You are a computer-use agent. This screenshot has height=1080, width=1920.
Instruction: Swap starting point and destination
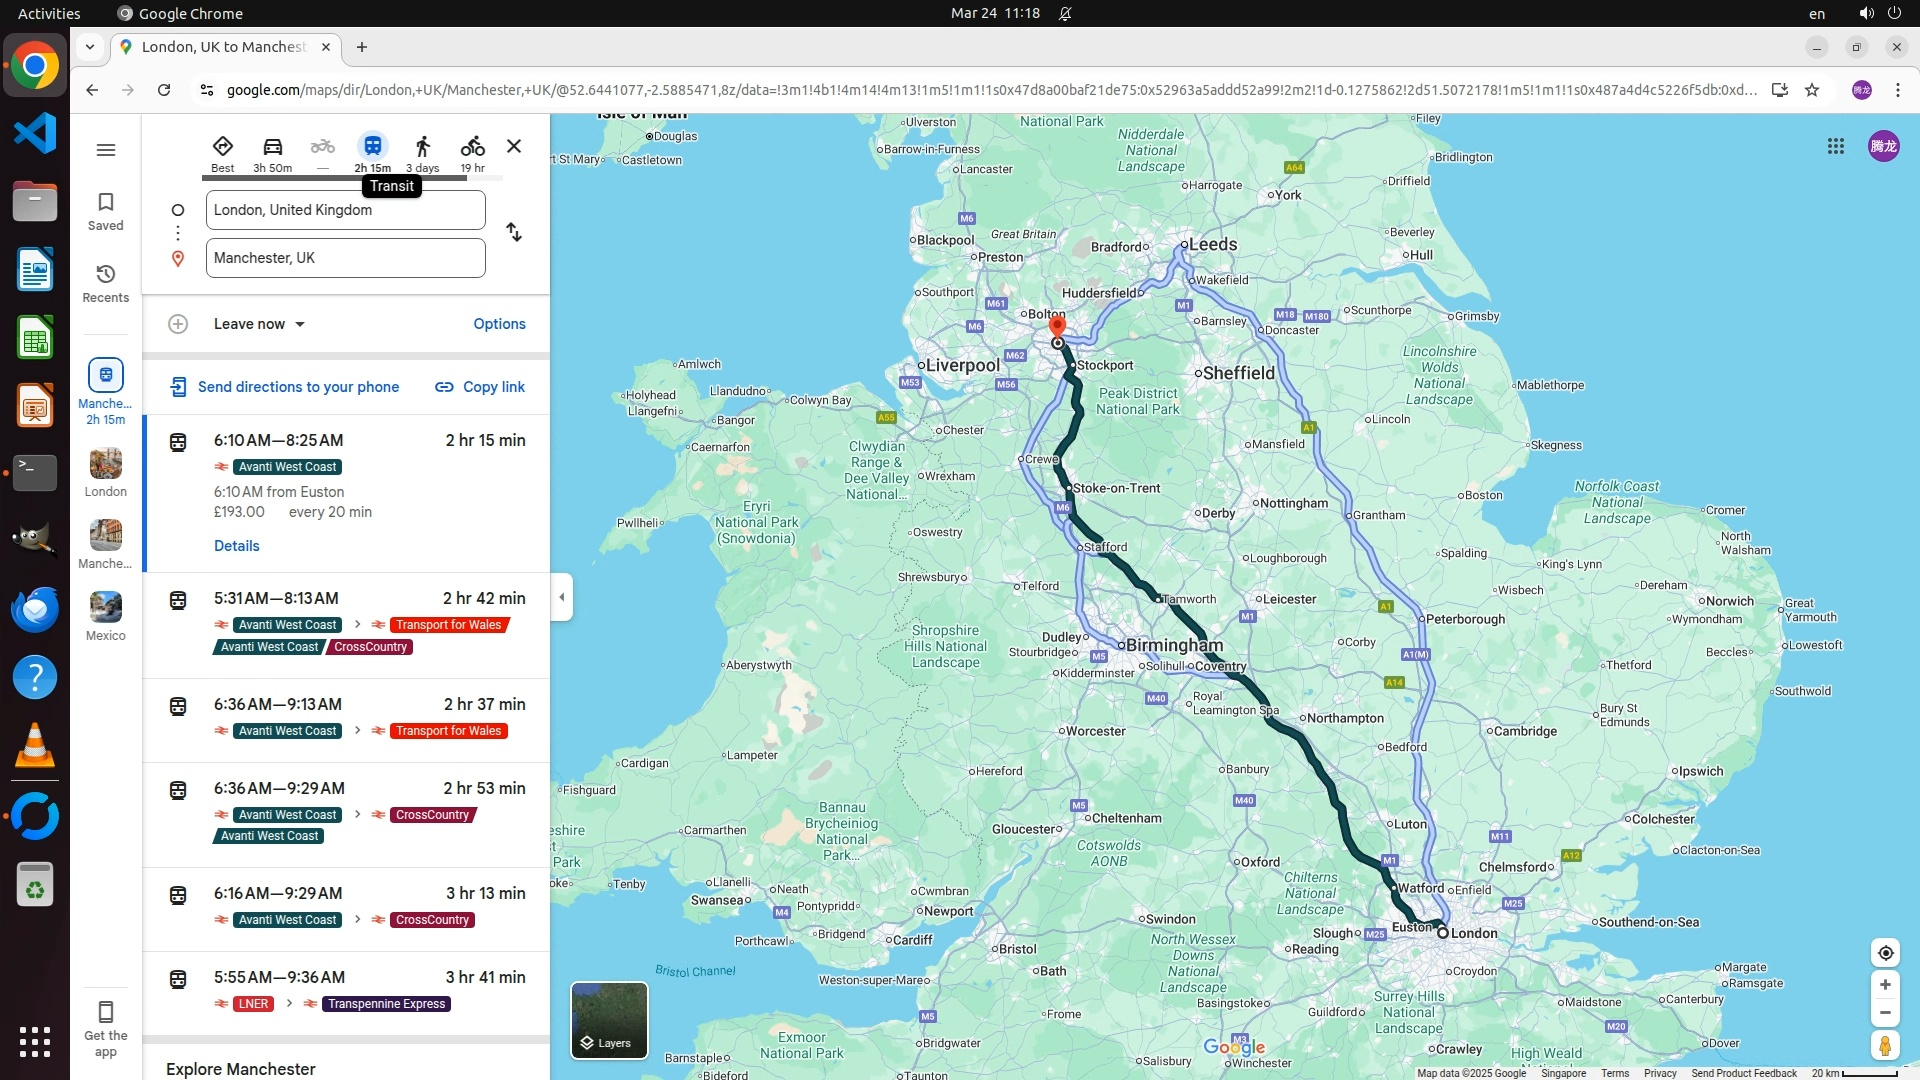tap(513, 232)
